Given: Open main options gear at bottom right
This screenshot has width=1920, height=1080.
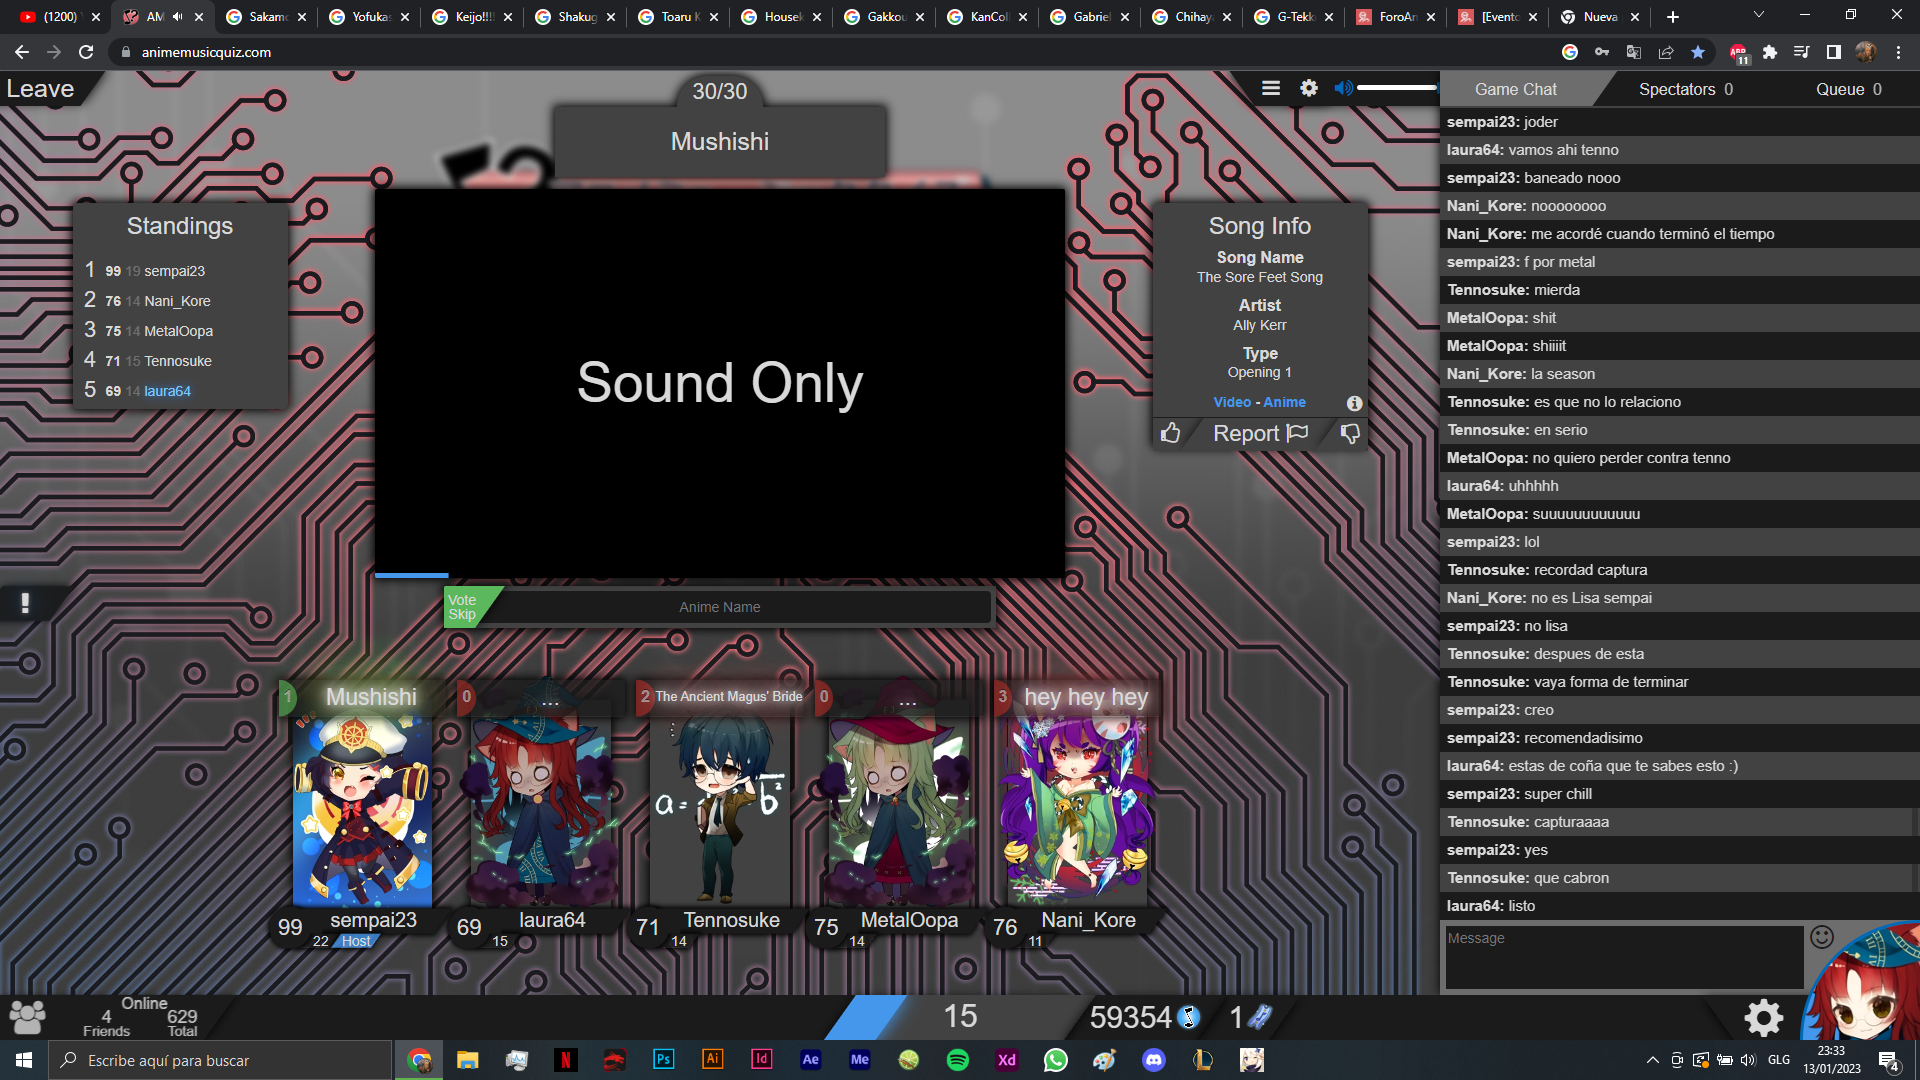Looking at the screenshot, I should [1764, 1018].
